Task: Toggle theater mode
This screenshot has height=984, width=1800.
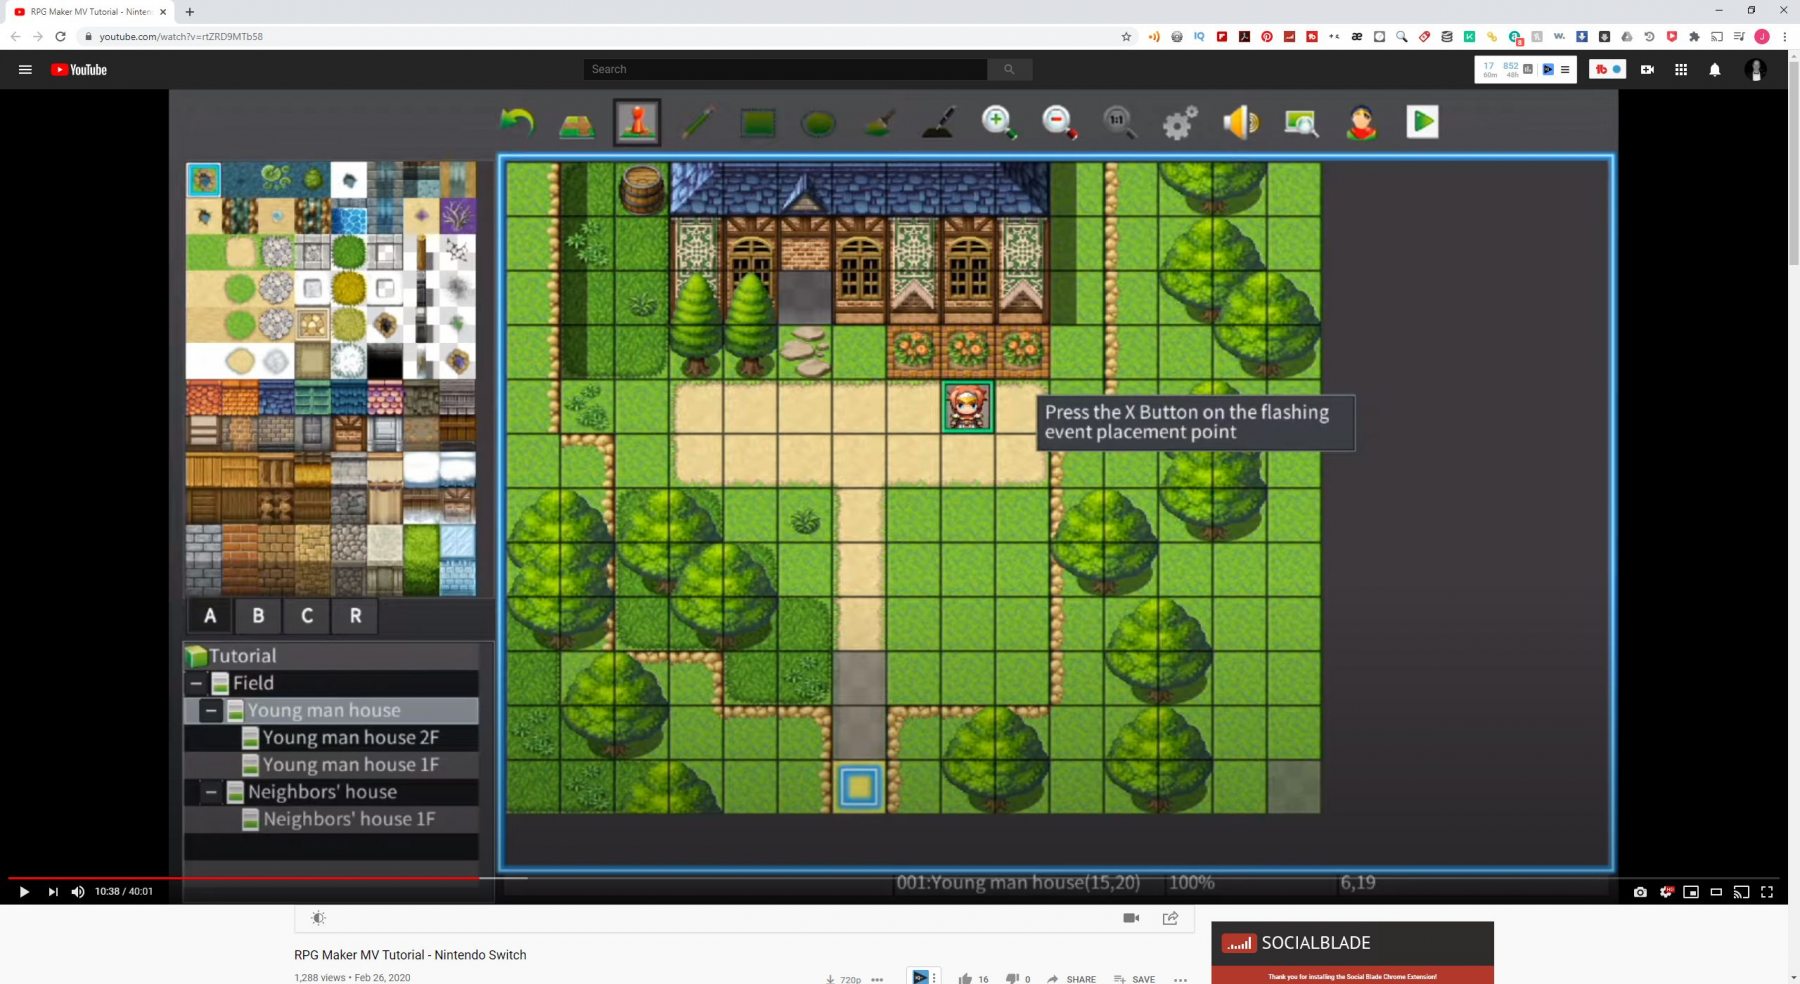Action: (x=1716, y=892)
